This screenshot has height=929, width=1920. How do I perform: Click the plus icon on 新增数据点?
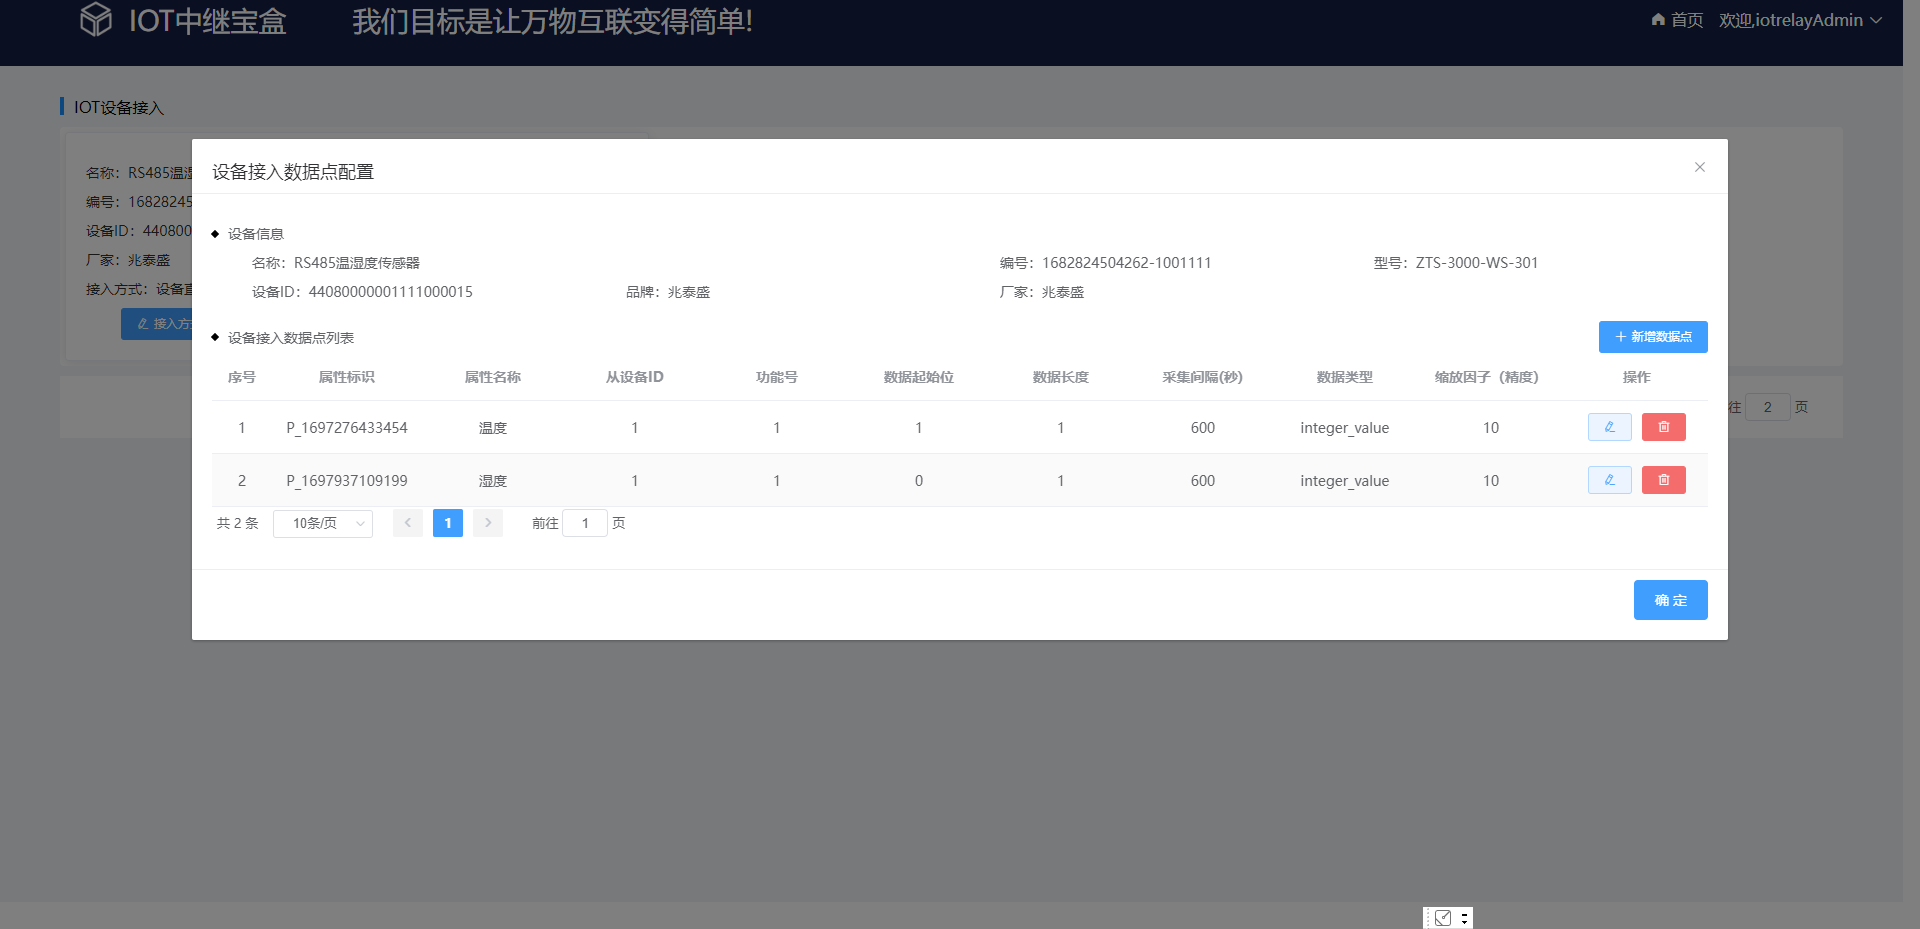coord(1620,337)
